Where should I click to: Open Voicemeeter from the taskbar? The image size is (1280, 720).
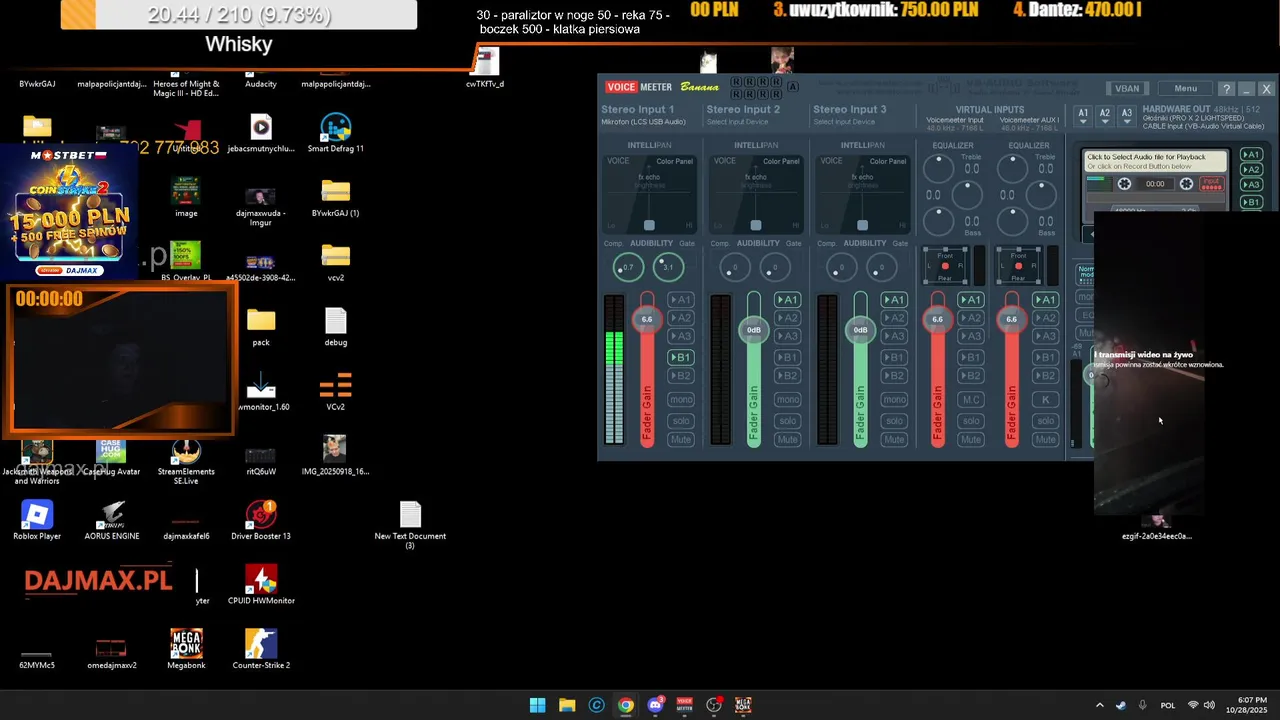[685, 705]
